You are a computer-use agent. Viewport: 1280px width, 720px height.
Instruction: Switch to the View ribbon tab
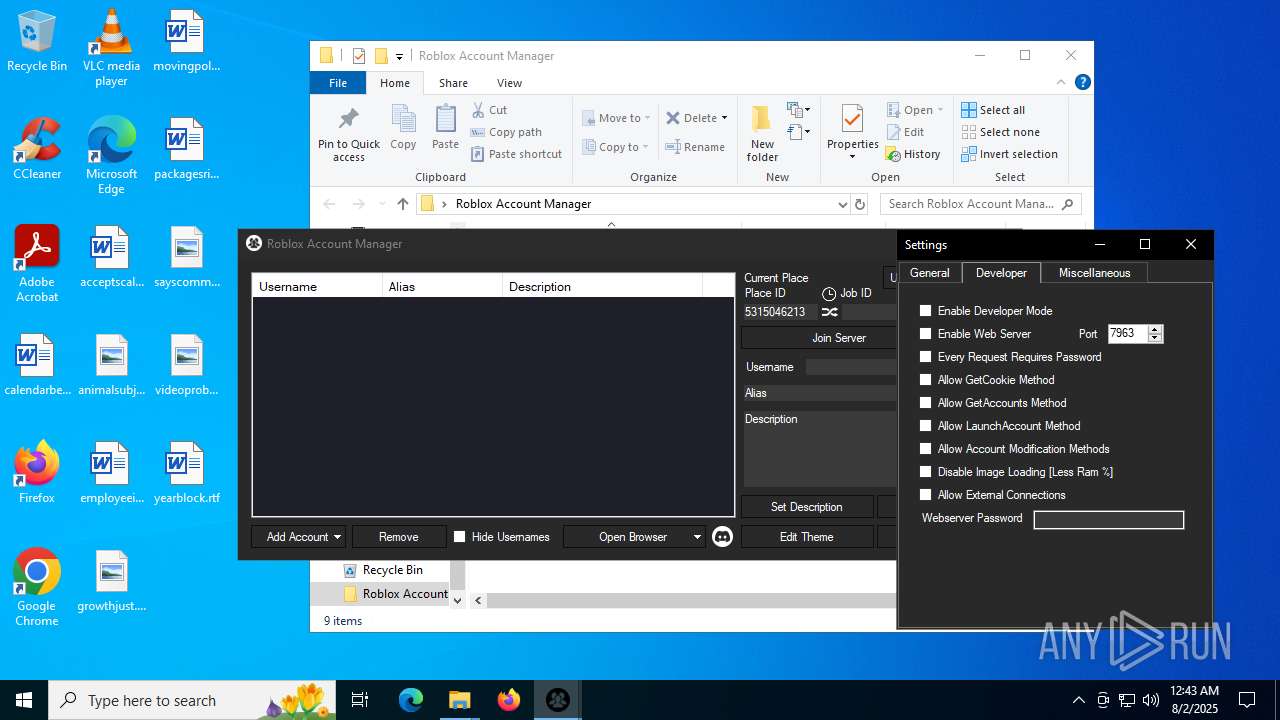(509, 83)
